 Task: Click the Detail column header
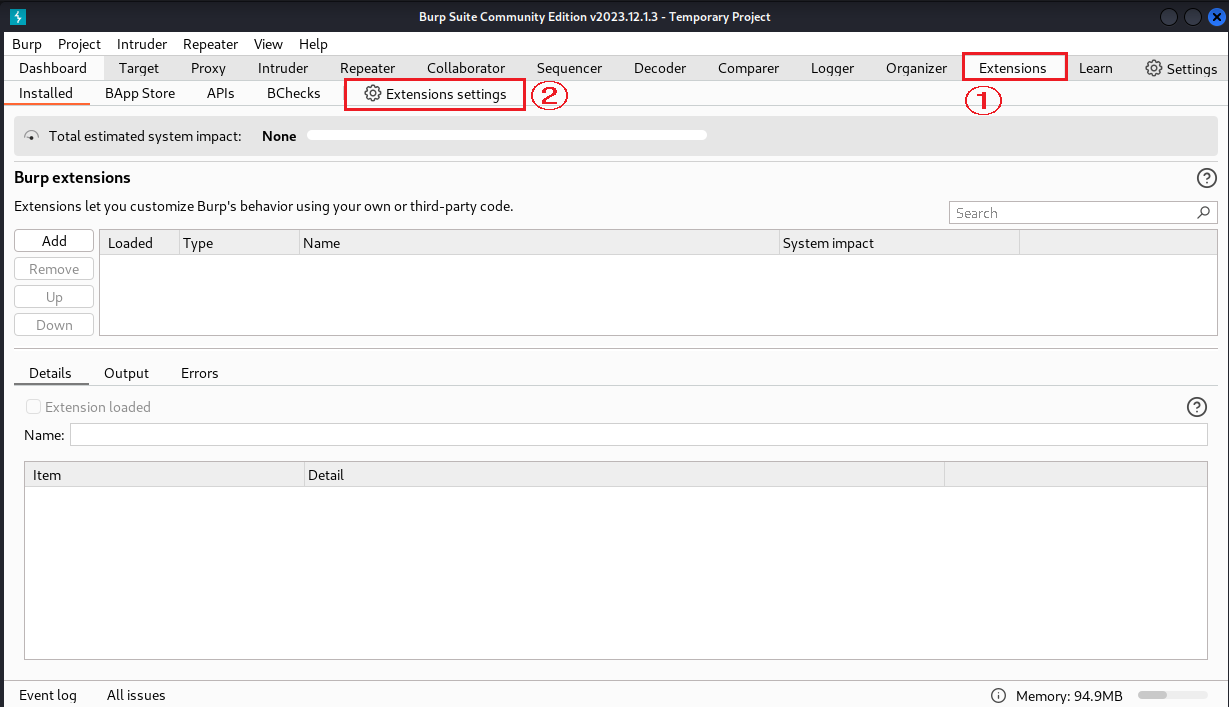coord(624,475)
